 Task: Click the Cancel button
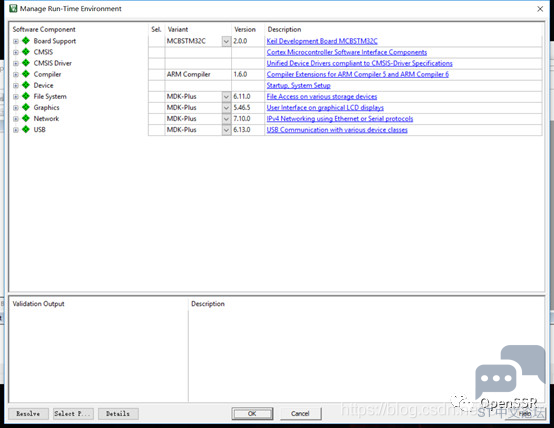coord(300,414)
